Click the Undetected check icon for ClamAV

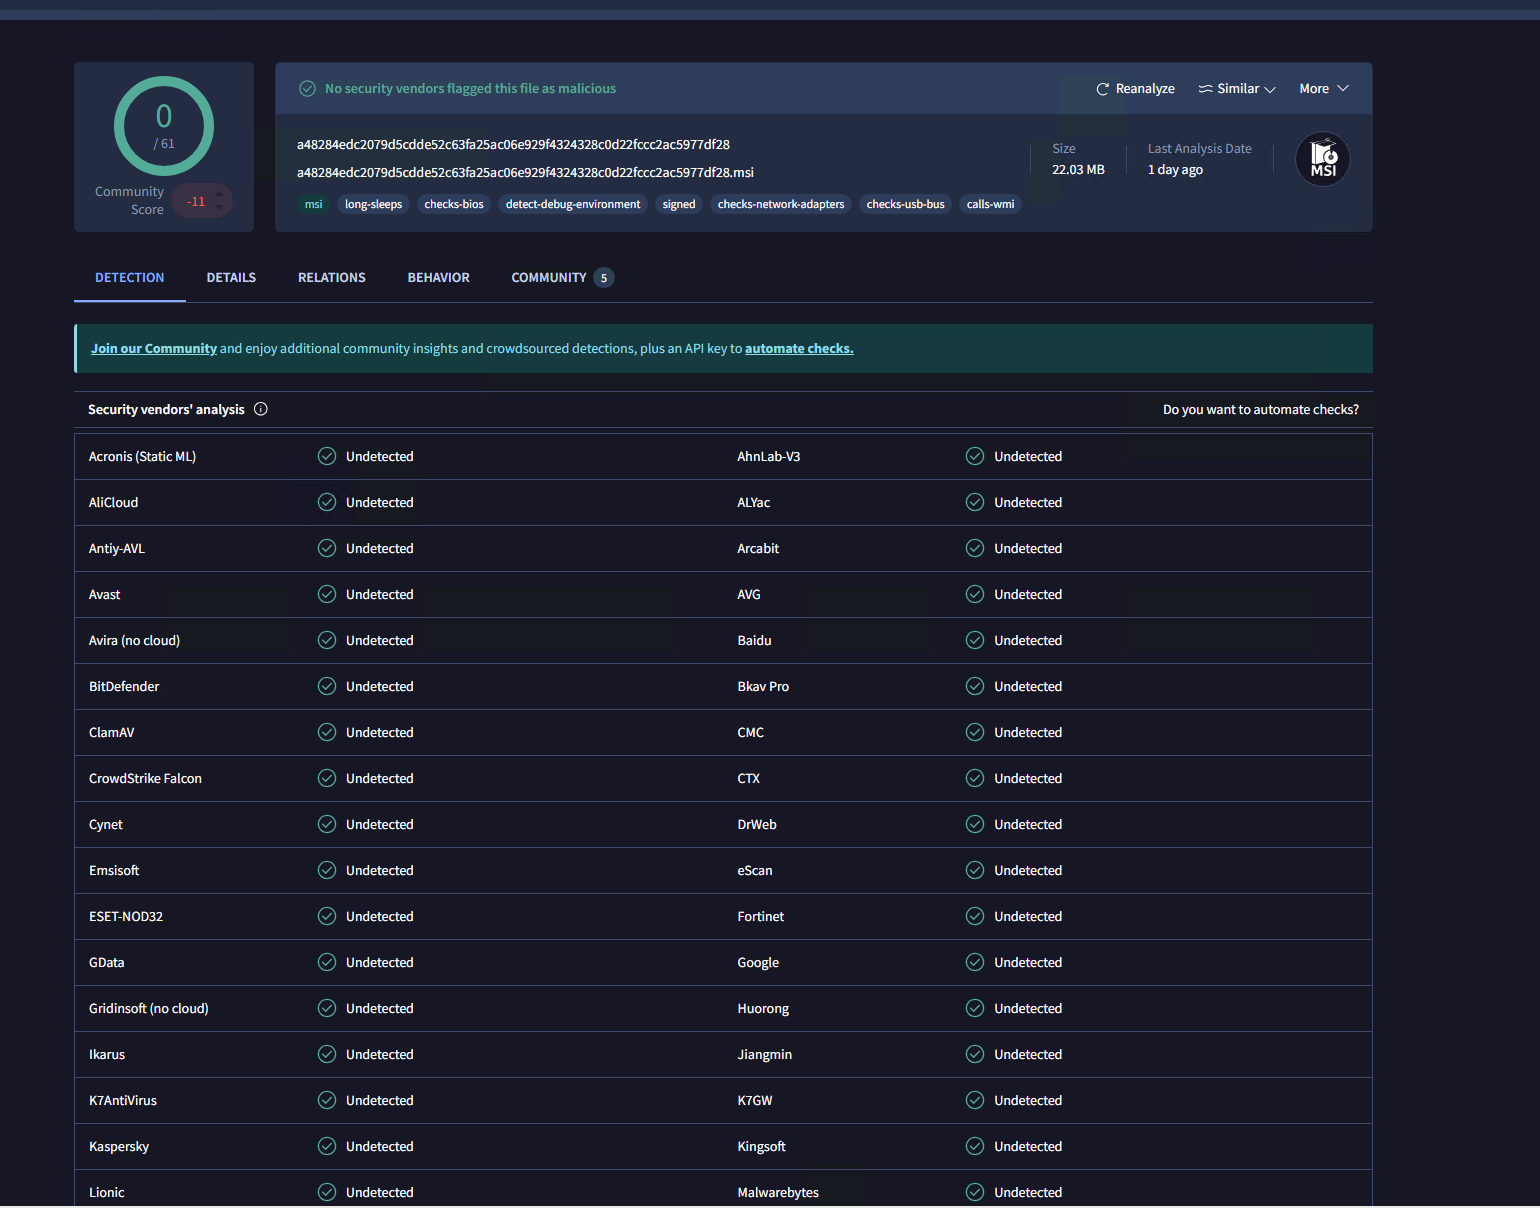(327, 732)
